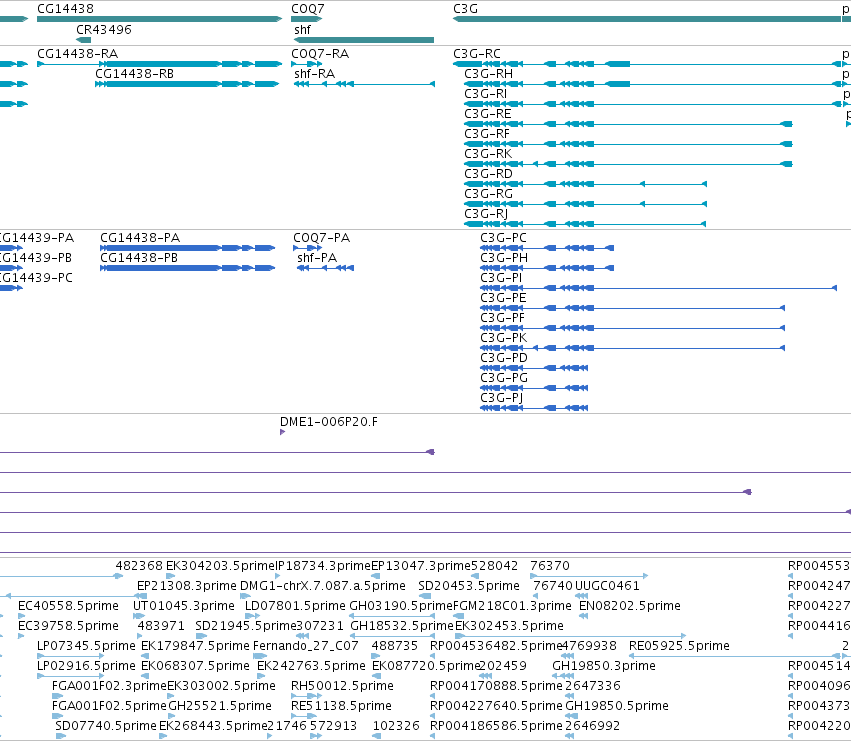Select EST RE51138.5prime

pyautogui.click(x=341, y=706)
